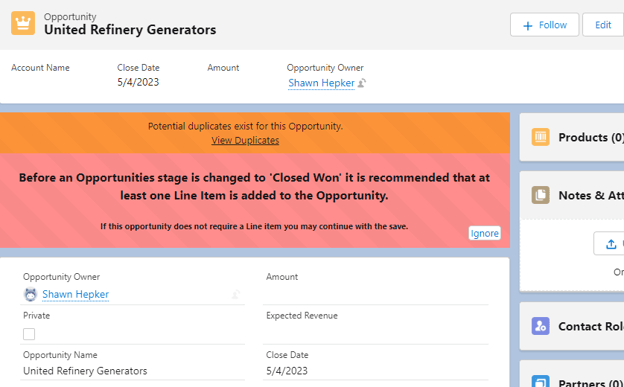Open the View Duplicates link
Screen dimensions: 624x387
(245, 140)
